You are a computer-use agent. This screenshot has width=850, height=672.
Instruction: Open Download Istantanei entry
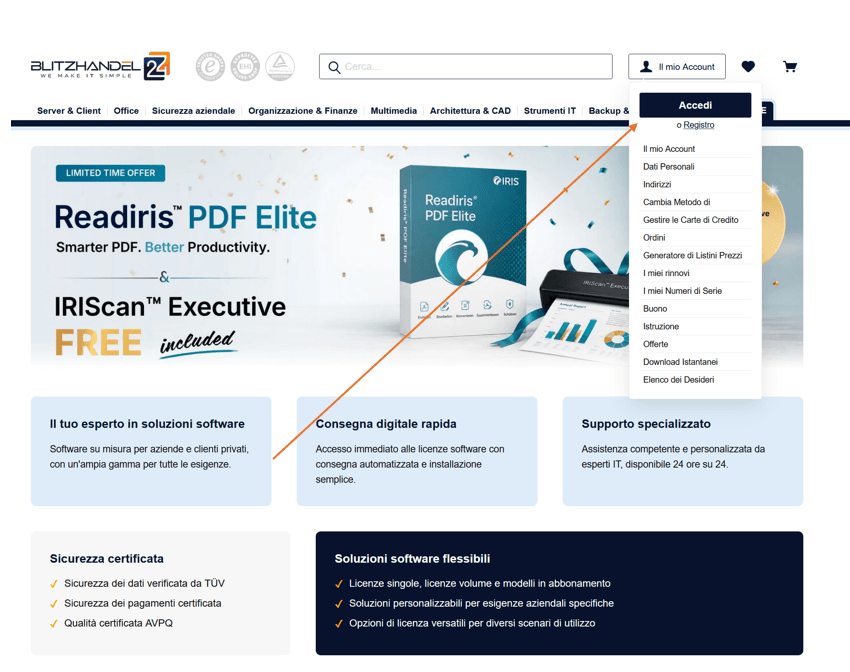coord(680,362)
